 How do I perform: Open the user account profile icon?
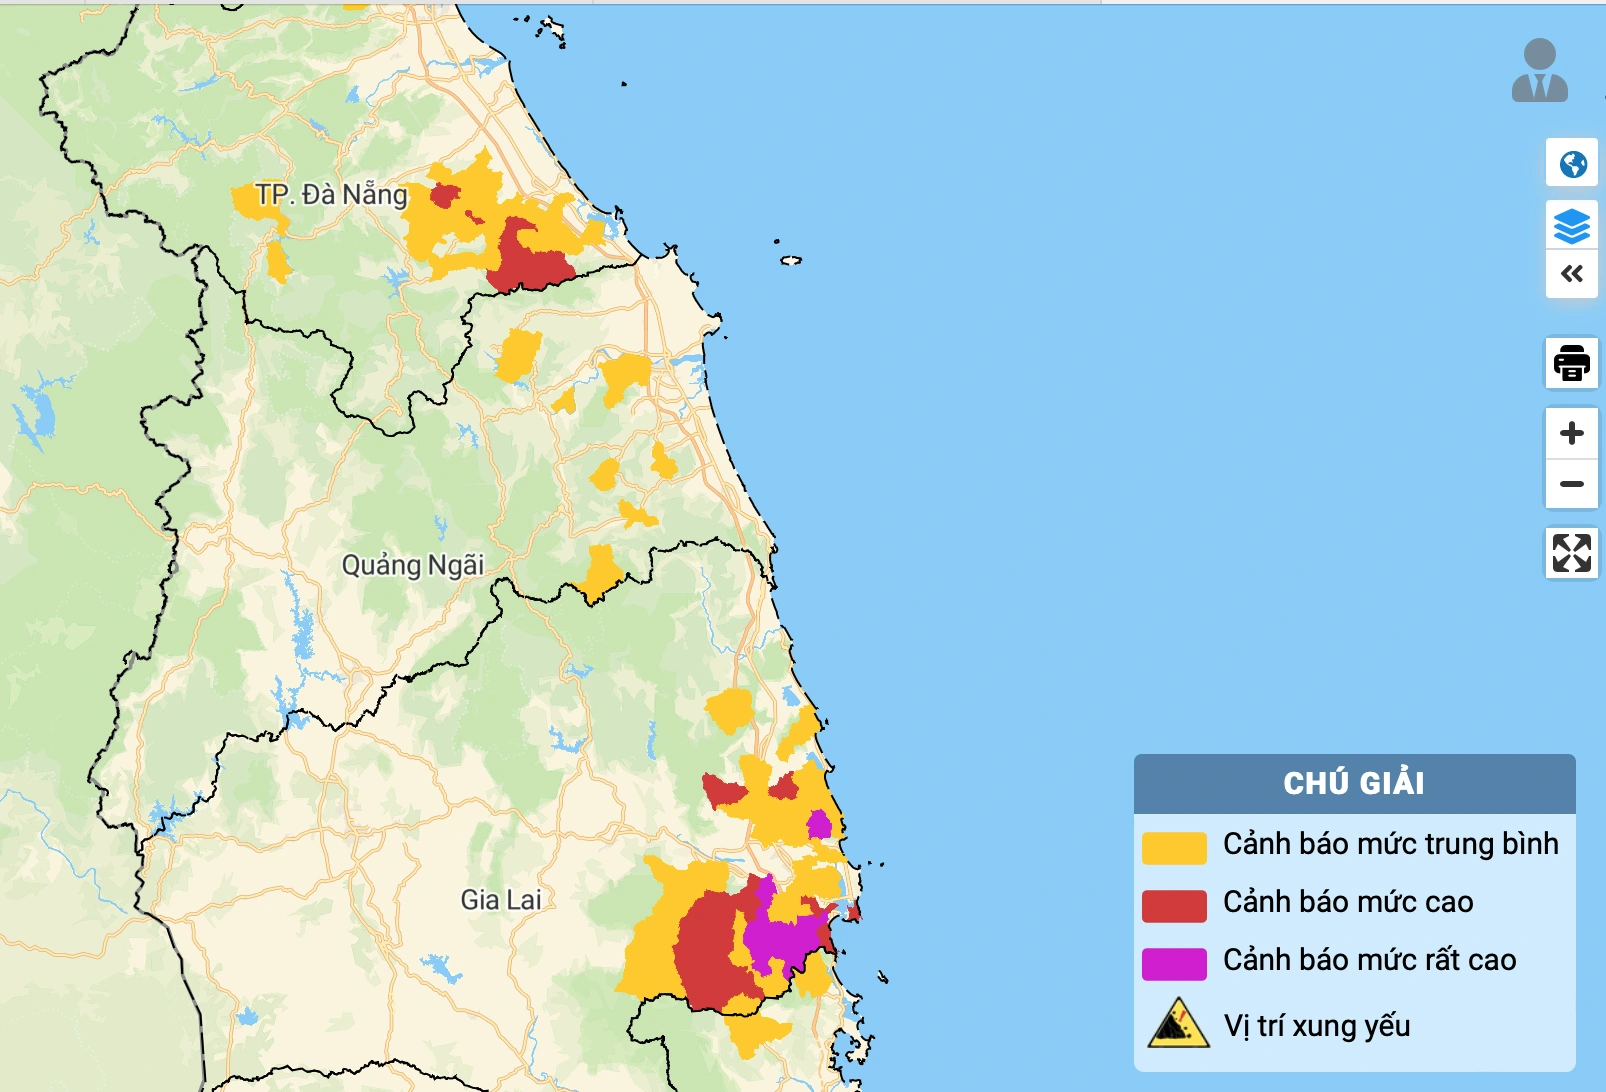point(1539,71)
